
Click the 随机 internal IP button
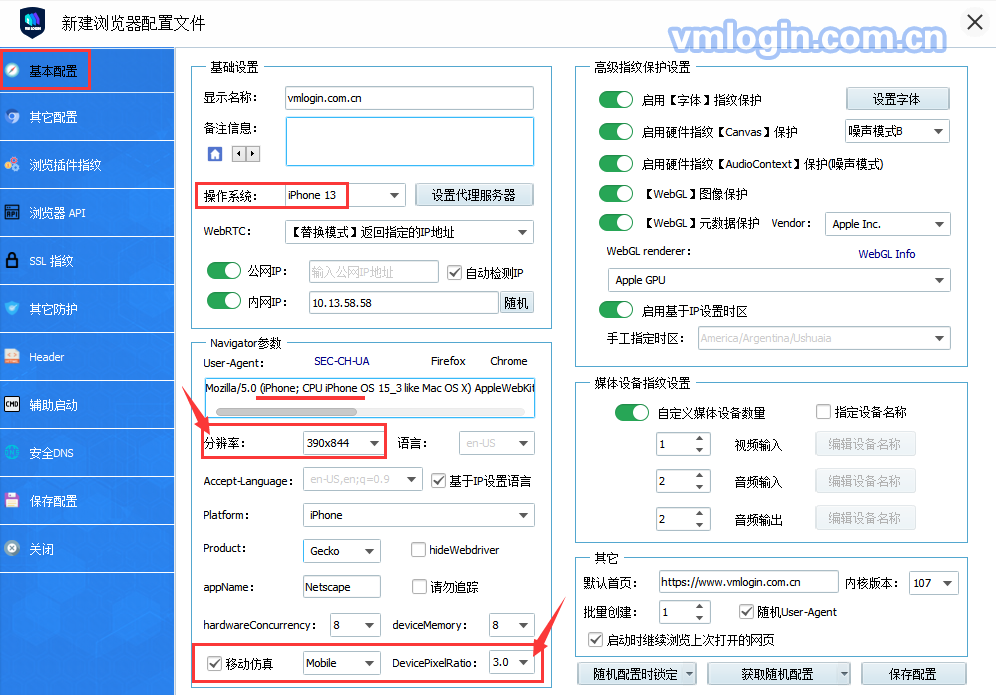pos(516,303)
